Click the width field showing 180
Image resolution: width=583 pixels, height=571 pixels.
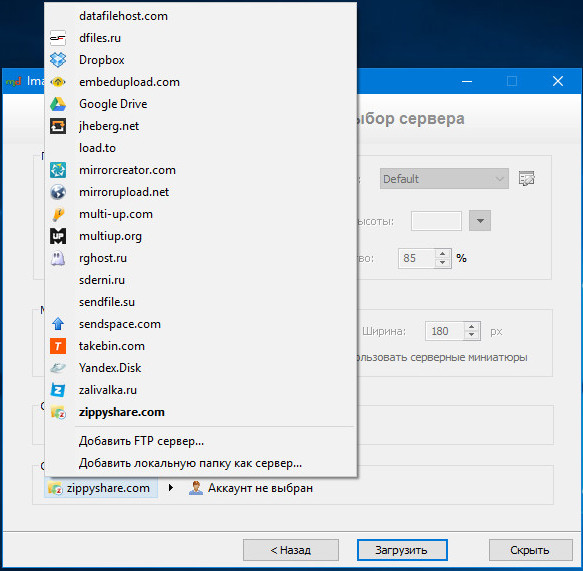(x=444, y=331)
